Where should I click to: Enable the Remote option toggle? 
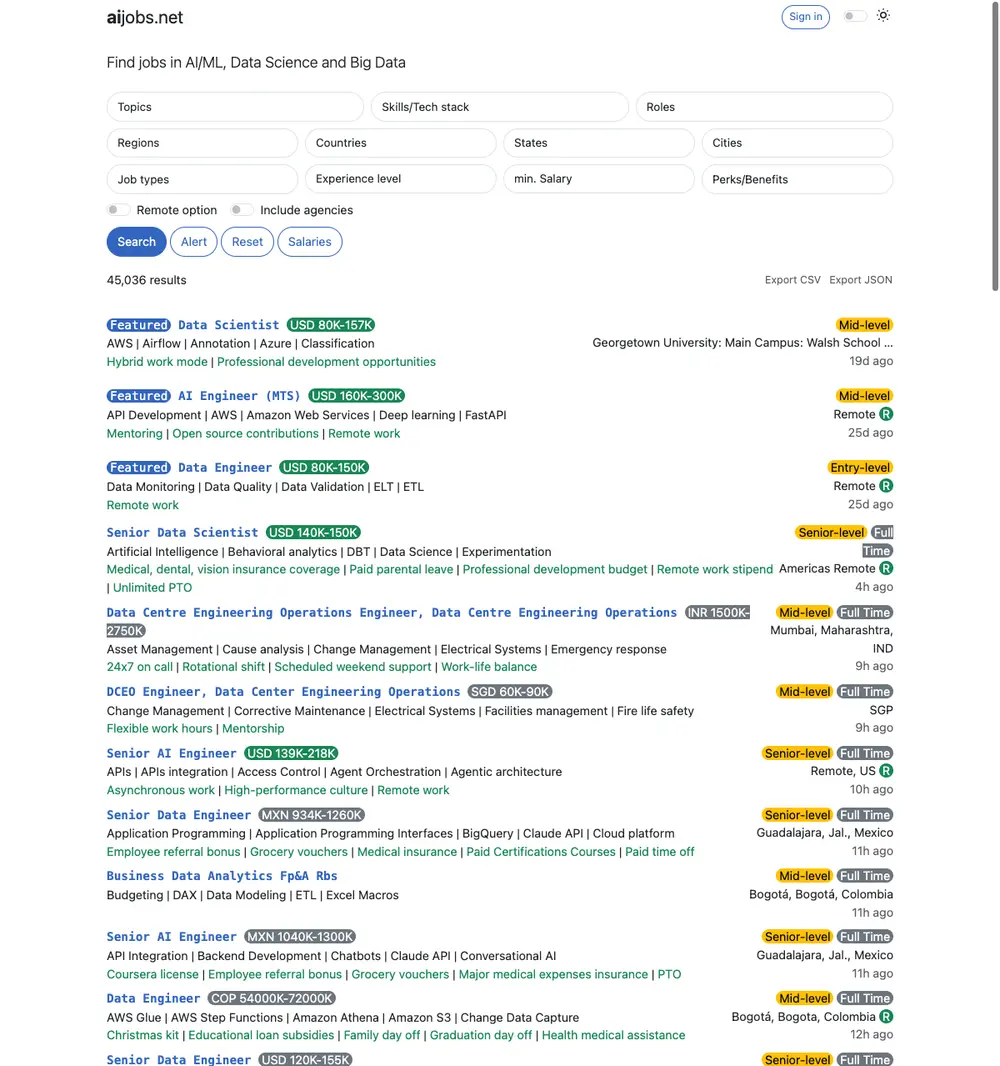pyautogui.click(x=118, y=210)
